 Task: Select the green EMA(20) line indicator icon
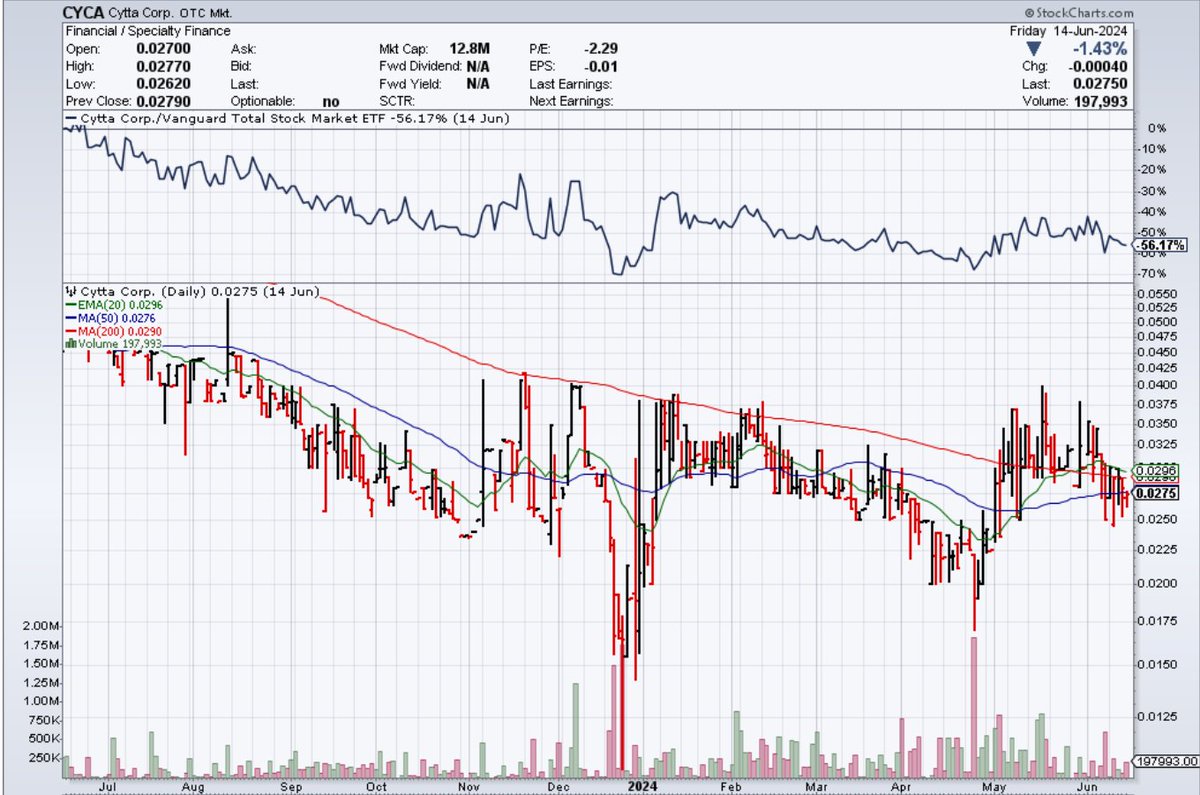pyautogui.click(x=70, y=305)
